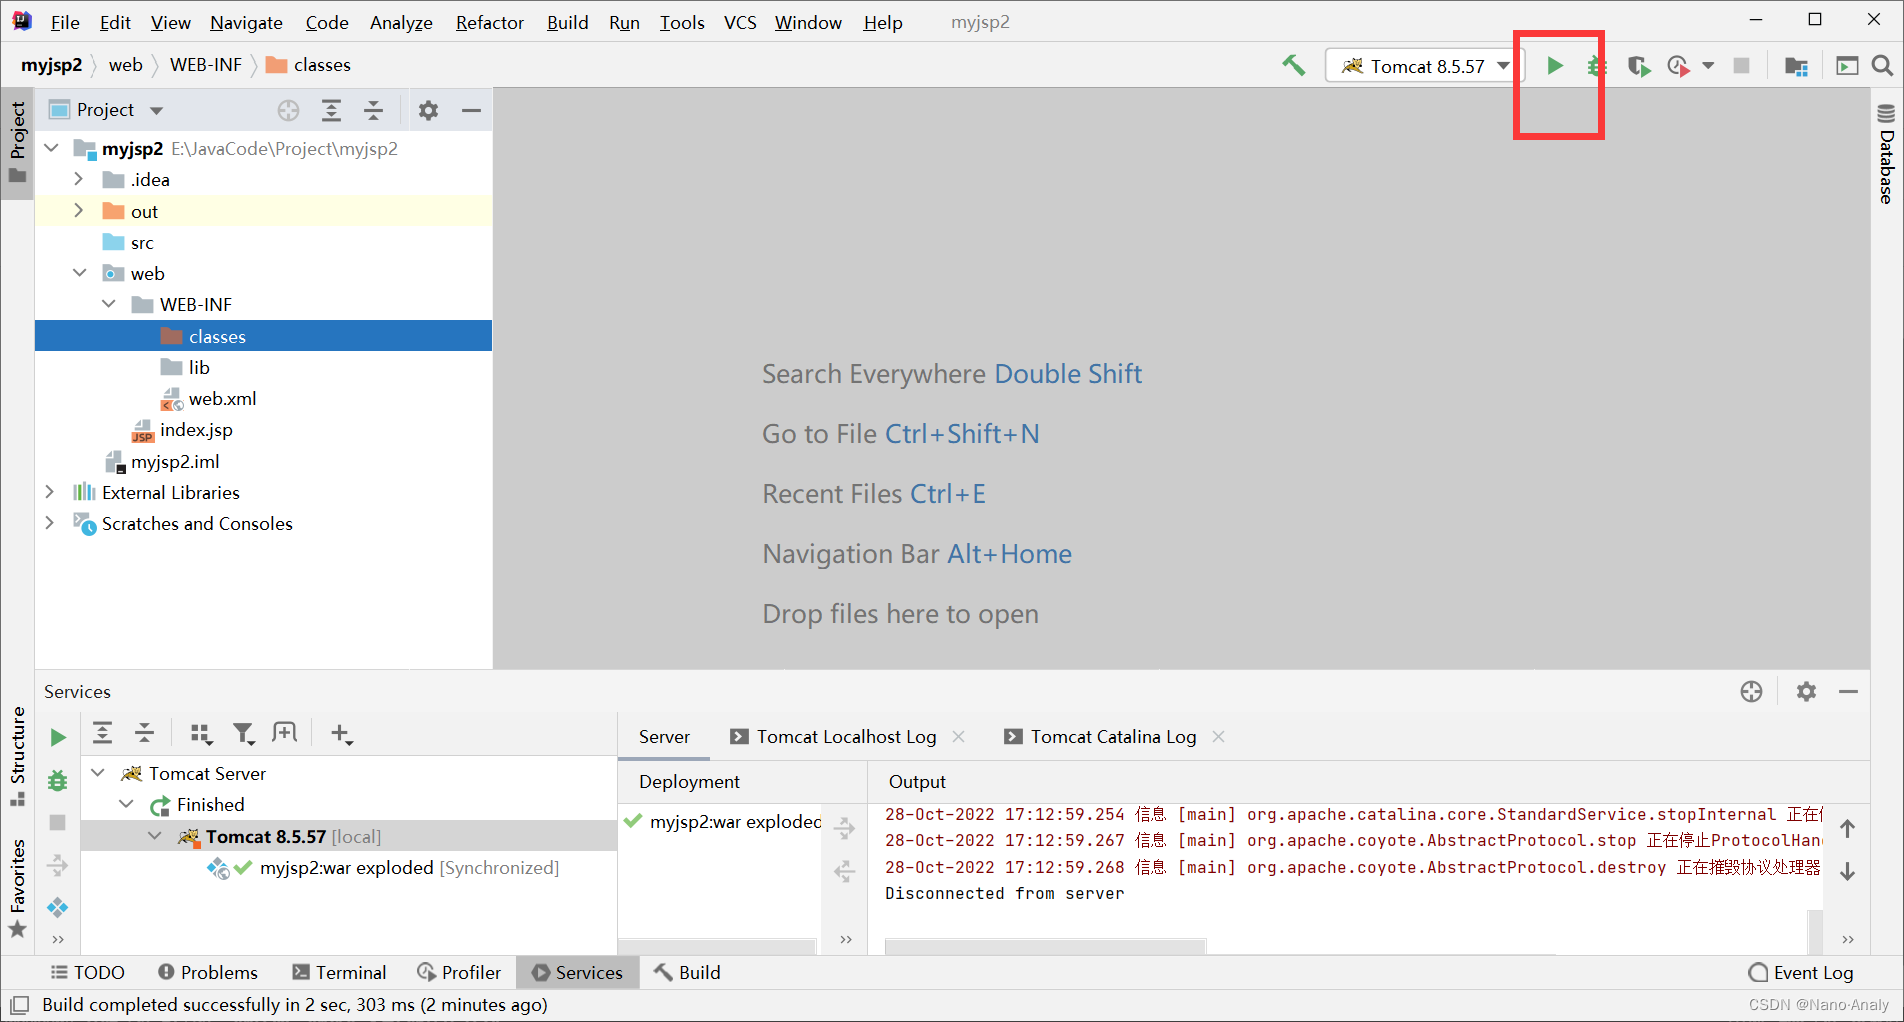Select web.xml in the project tree
The image size is (1904, 1022).
(x=222, y=398)
